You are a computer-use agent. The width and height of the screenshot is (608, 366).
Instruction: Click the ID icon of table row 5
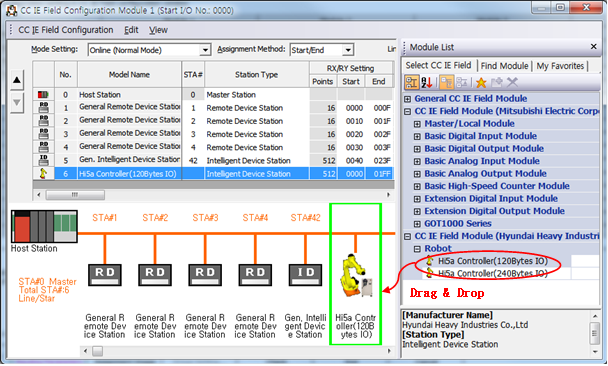pyautogui.click(x=44, y=160)
